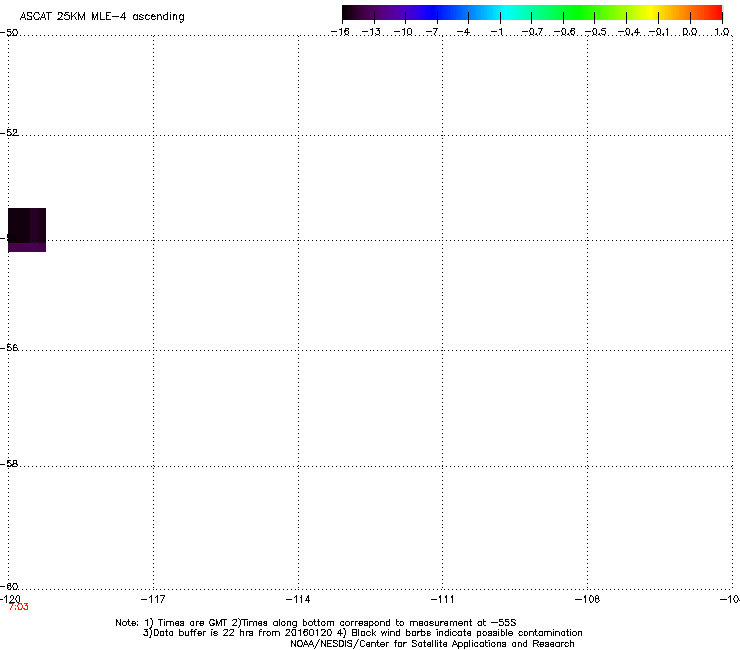Click the green section of the color bar
The image size is (740, 650).
pos(579,12)
